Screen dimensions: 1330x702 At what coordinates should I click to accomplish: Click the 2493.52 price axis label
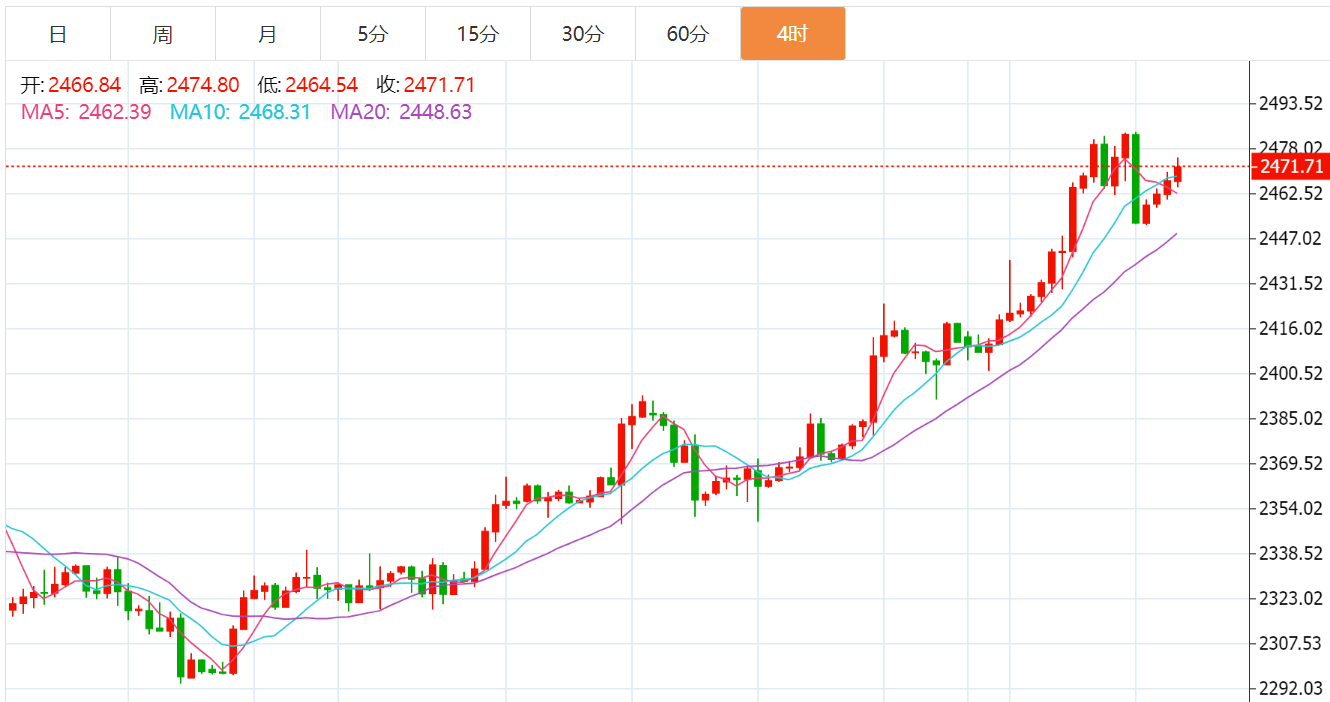coord(1291,103)
